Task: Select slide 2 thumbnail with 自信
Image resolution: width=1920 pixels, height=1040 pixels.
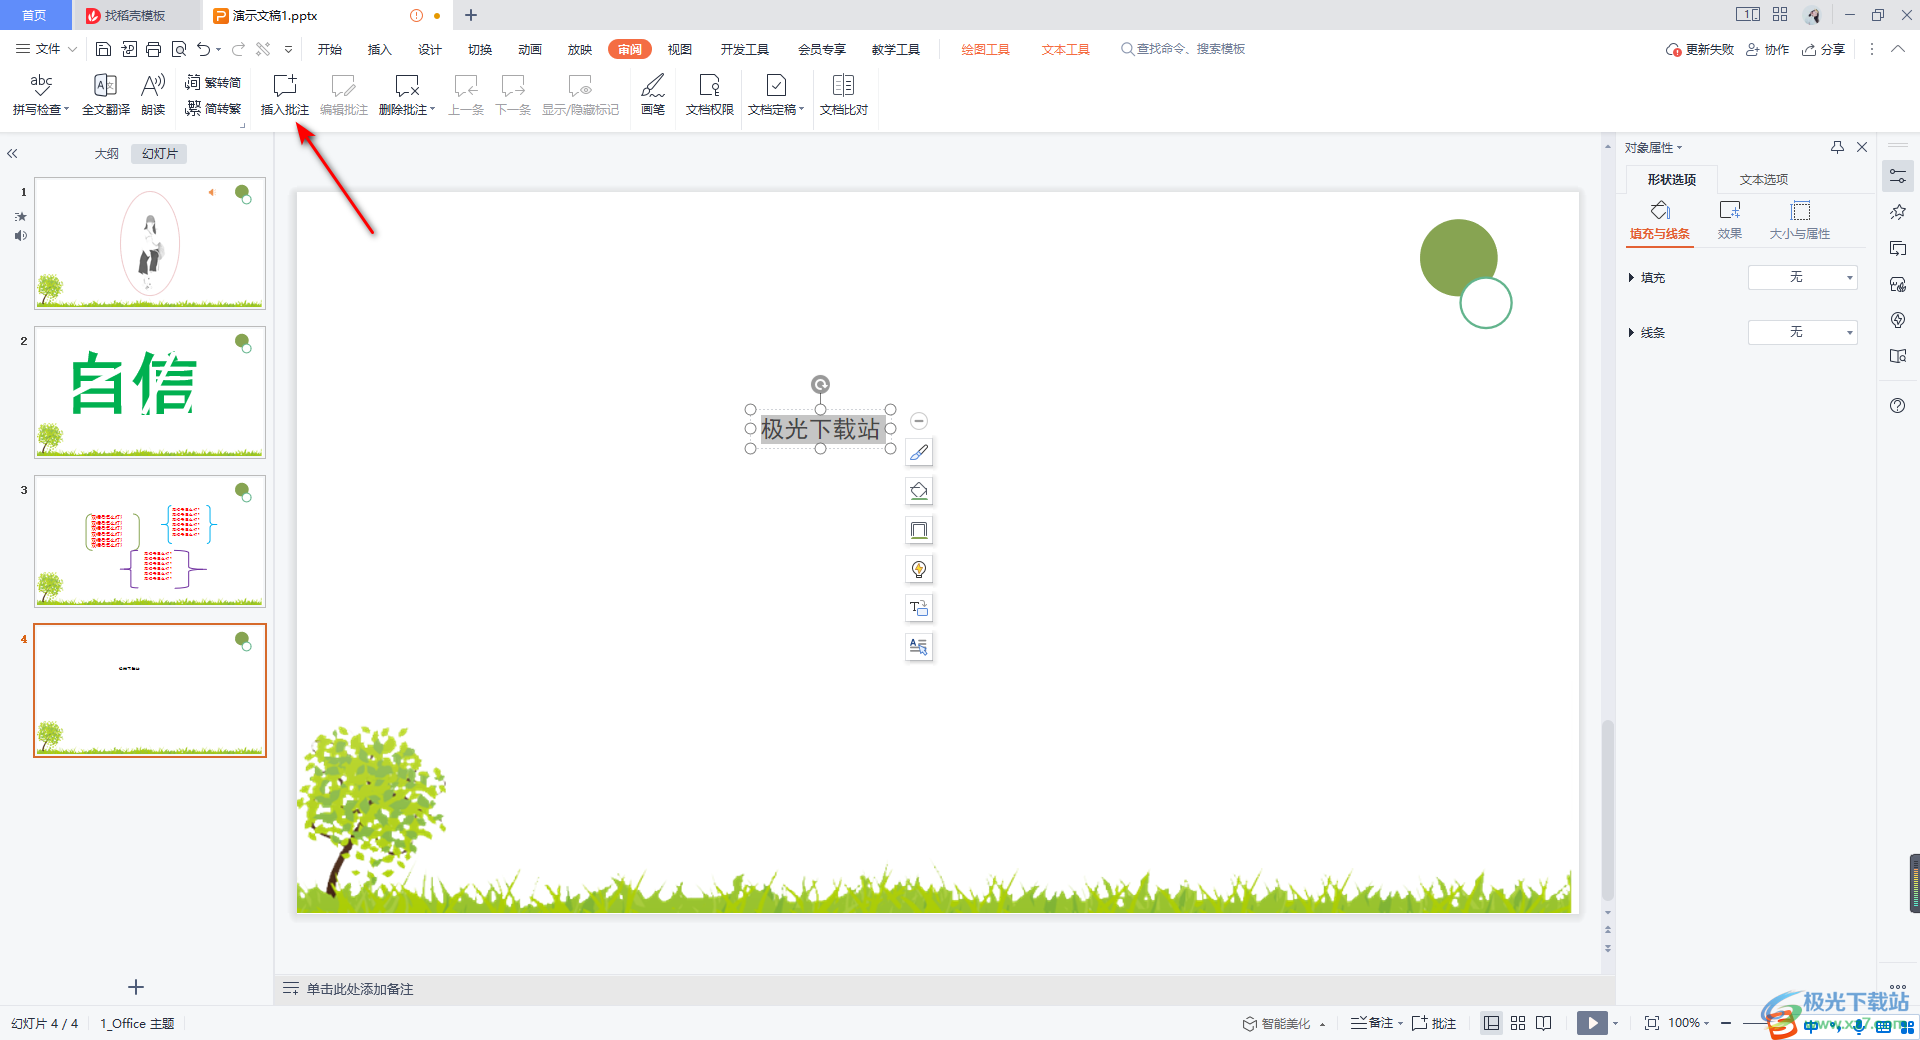Action: [x=150, y=392]
